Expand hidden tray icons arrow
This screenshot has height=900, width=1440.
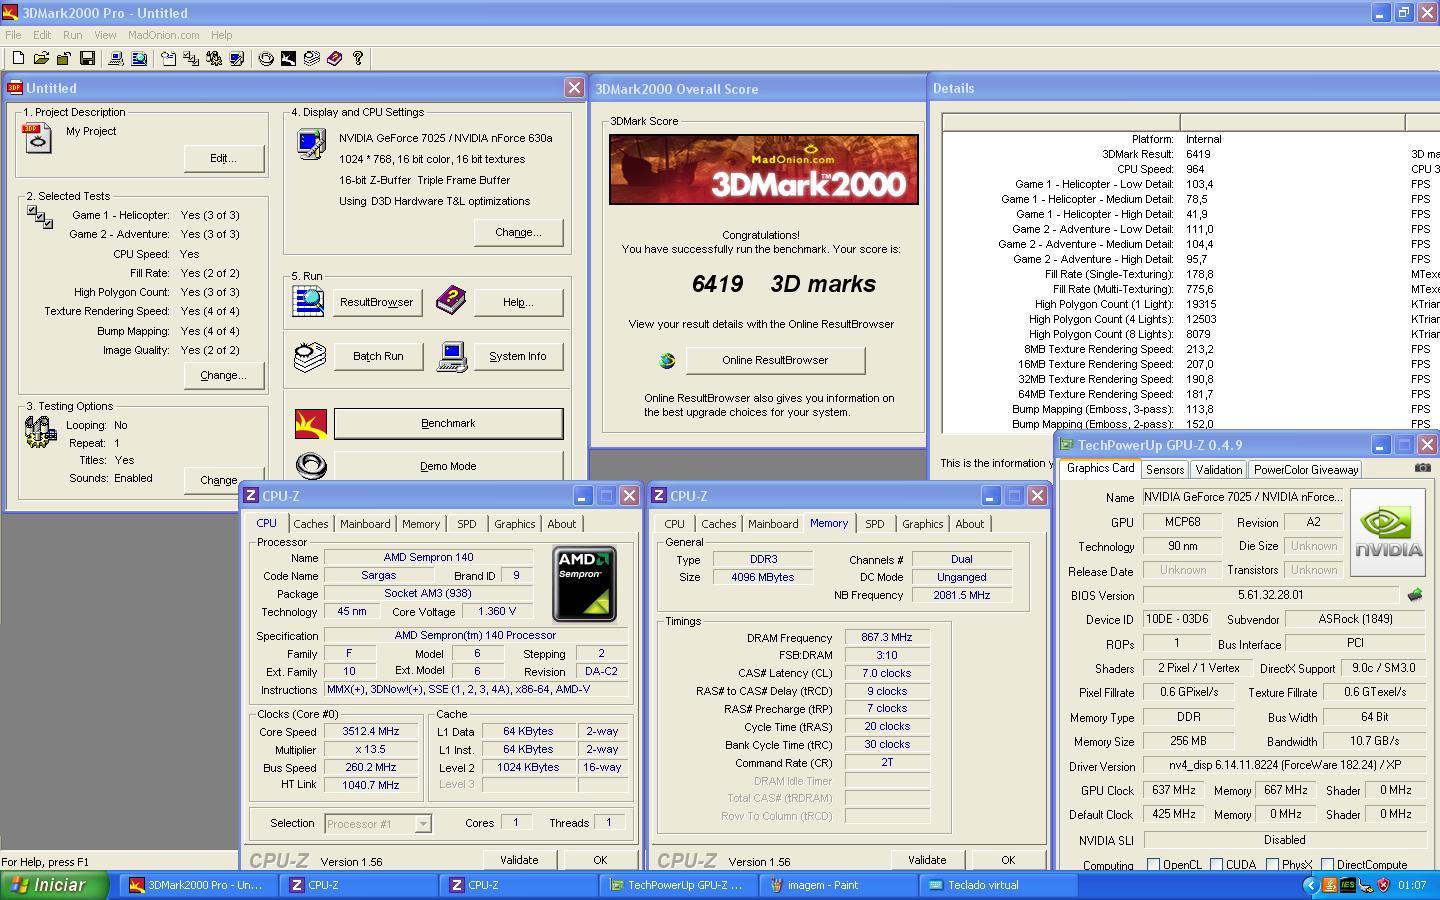point(1311,885)
